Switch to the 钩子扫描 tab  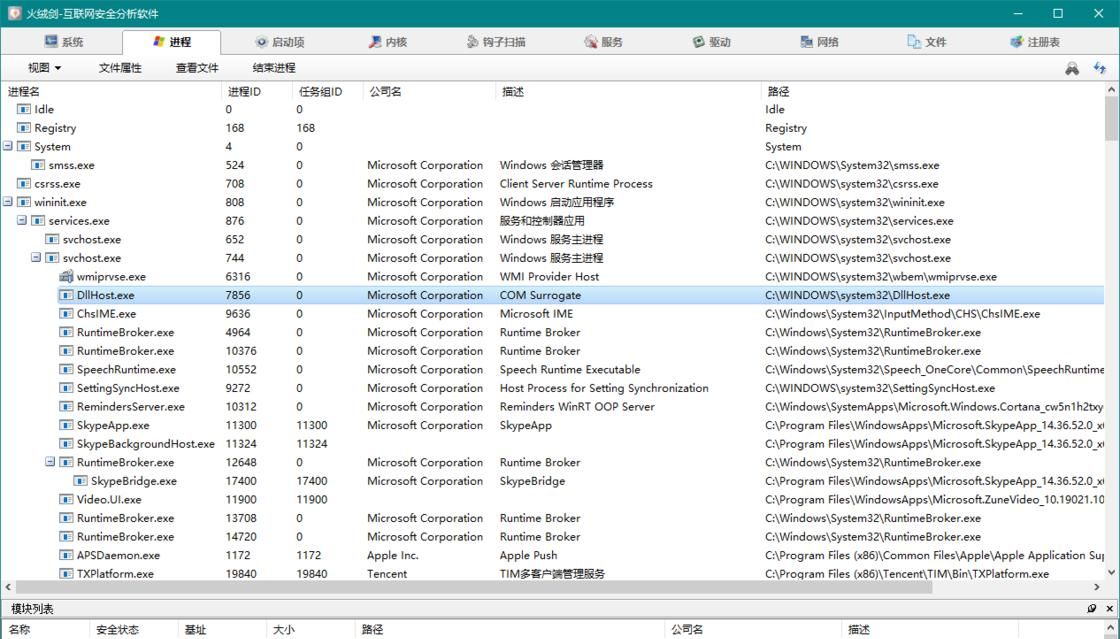point(496,42)
